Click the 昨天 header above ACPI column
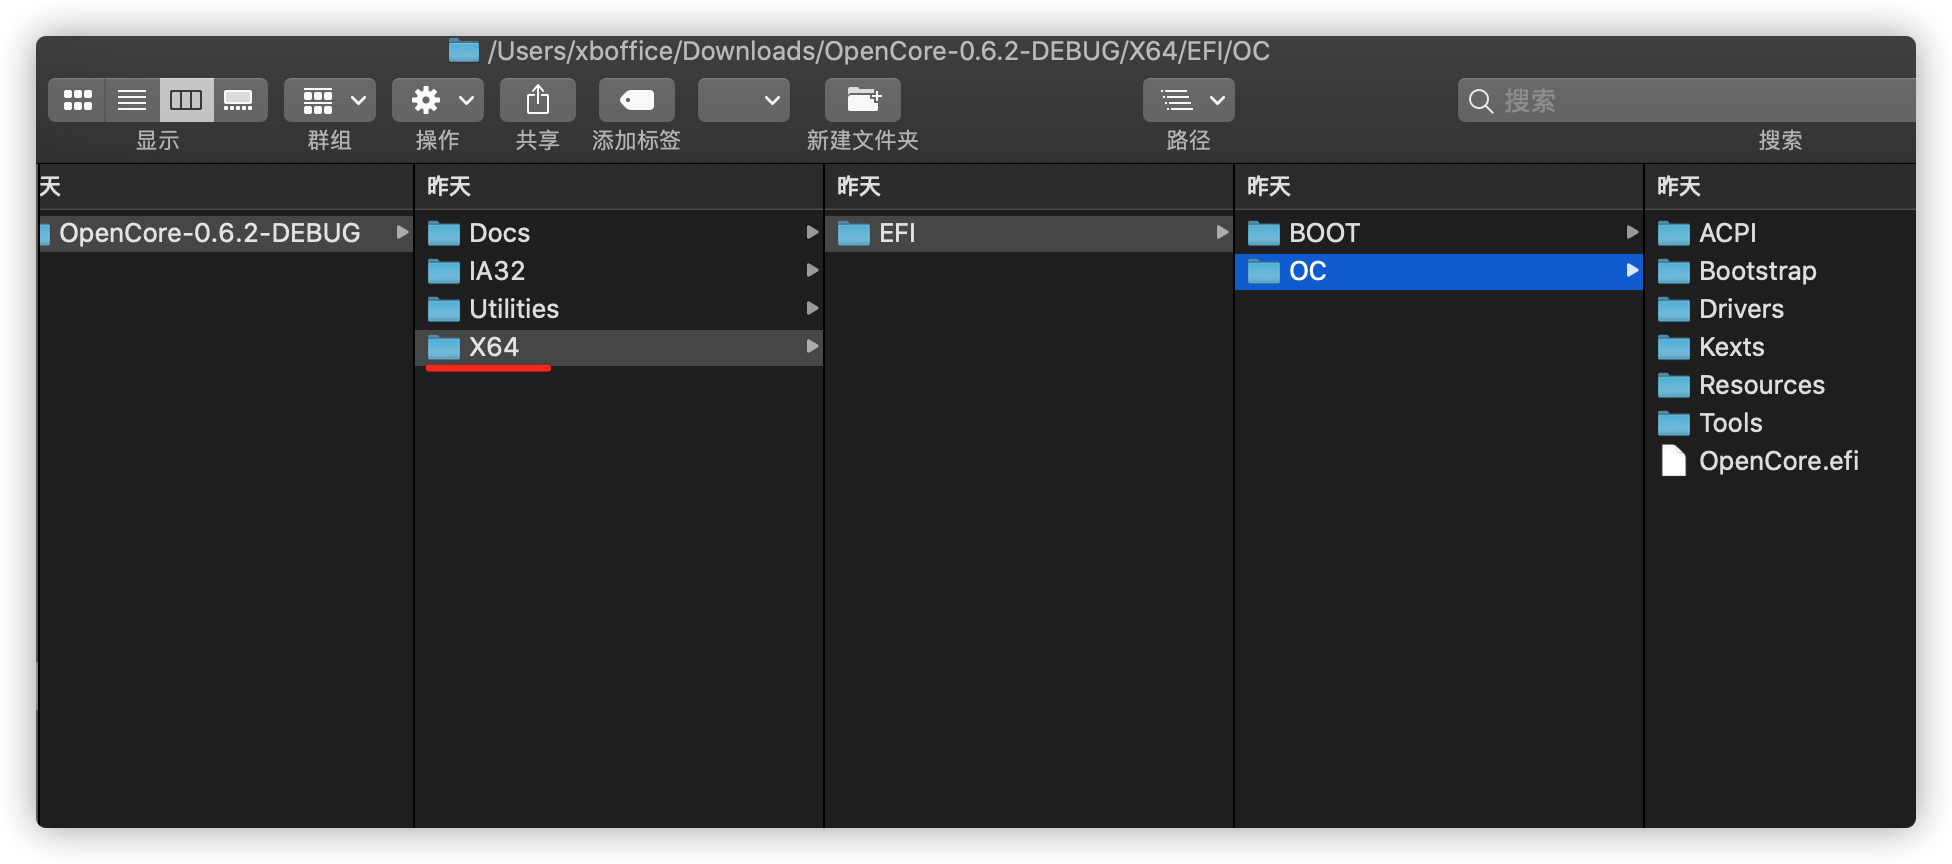Screen dimensions: 1952x864 [x=1679, y=187]
